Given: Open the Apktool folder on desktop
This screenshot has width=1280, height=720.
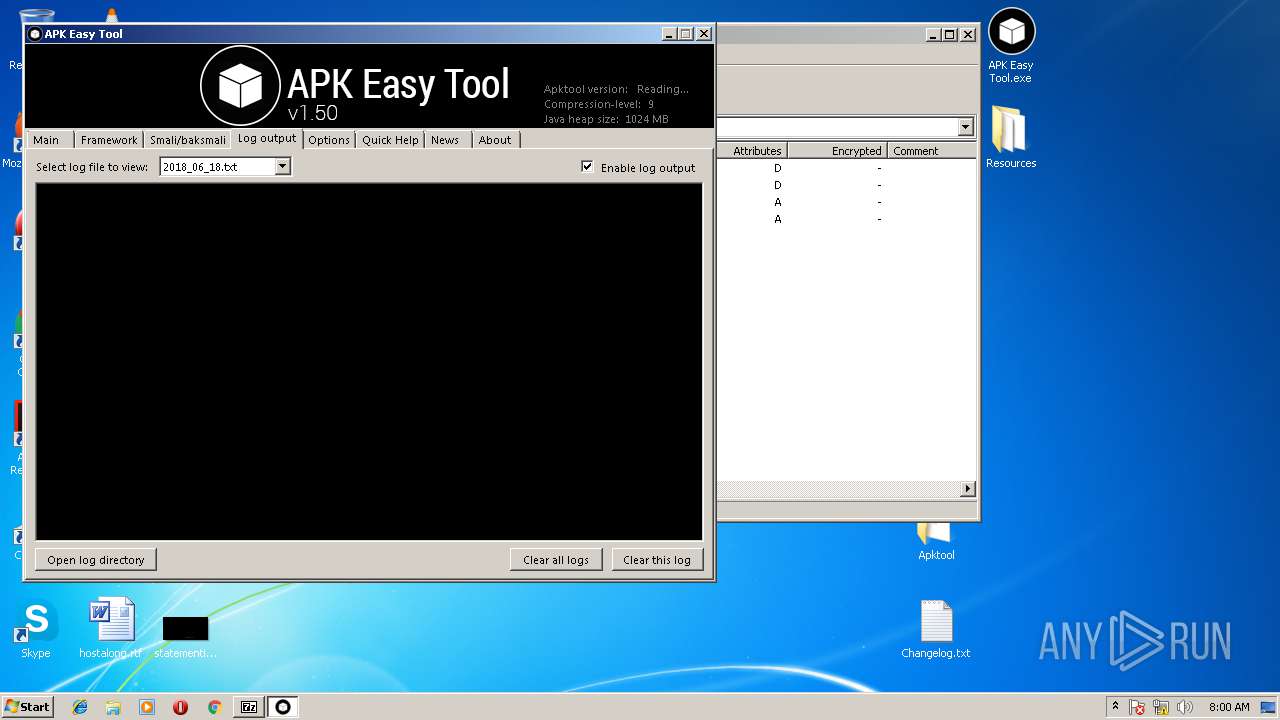Looking at the screenshot, I should coord(936,542).
